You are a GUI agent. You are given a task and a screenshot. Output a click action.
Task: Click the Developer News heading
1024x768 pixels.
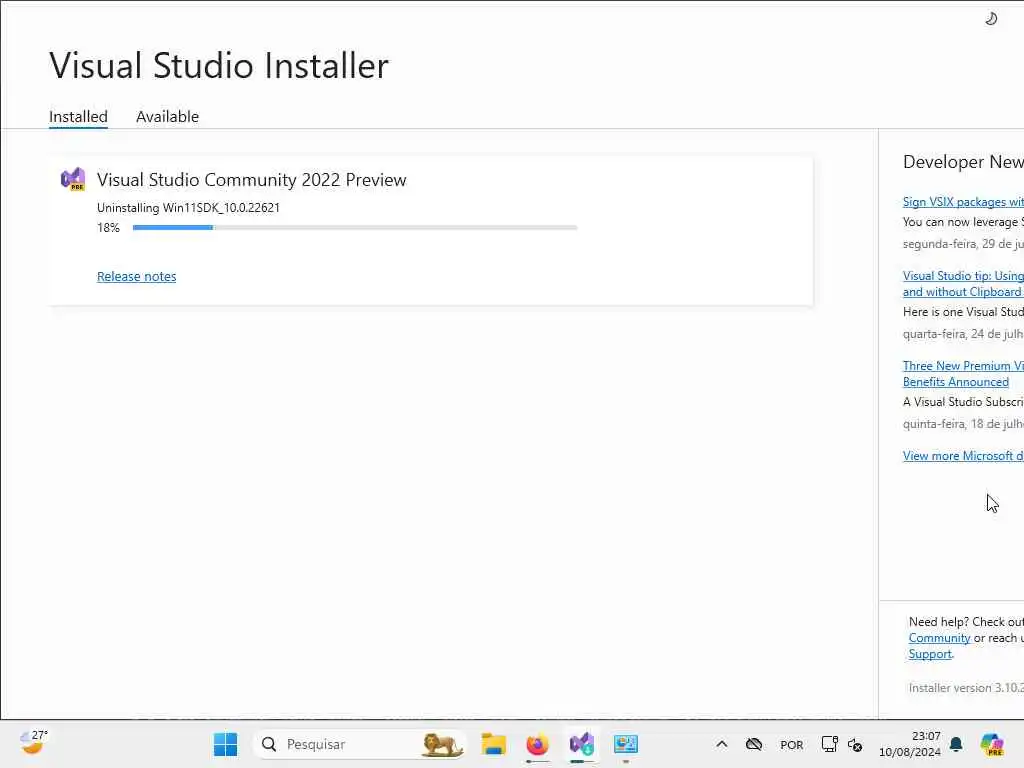963,162
